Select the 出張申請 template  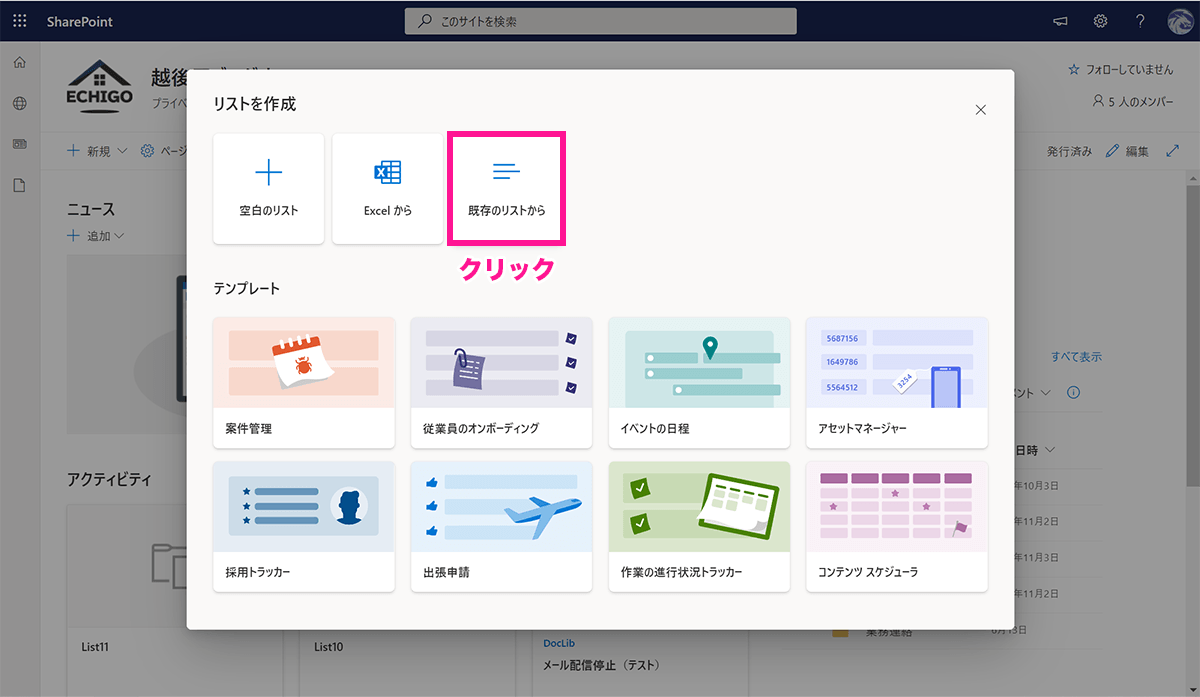[x=501, y=526]
